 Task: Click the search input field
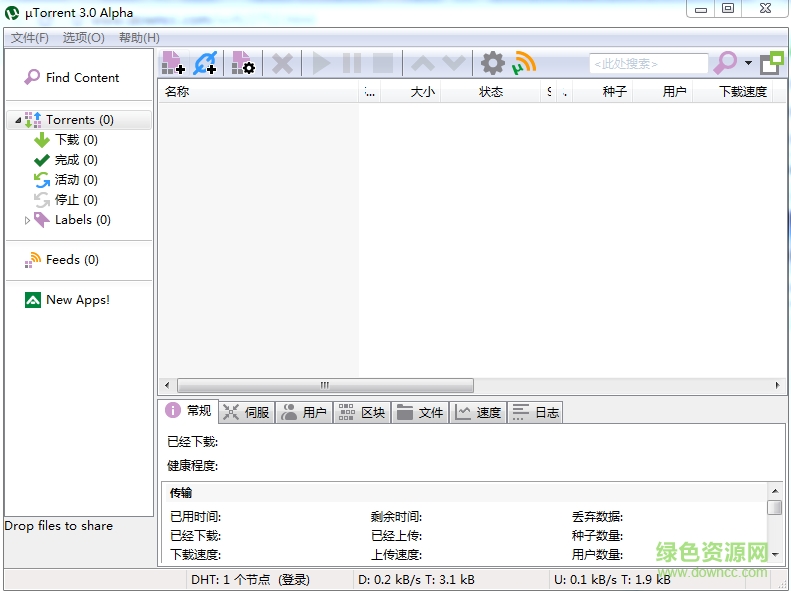tap(648, 64)
